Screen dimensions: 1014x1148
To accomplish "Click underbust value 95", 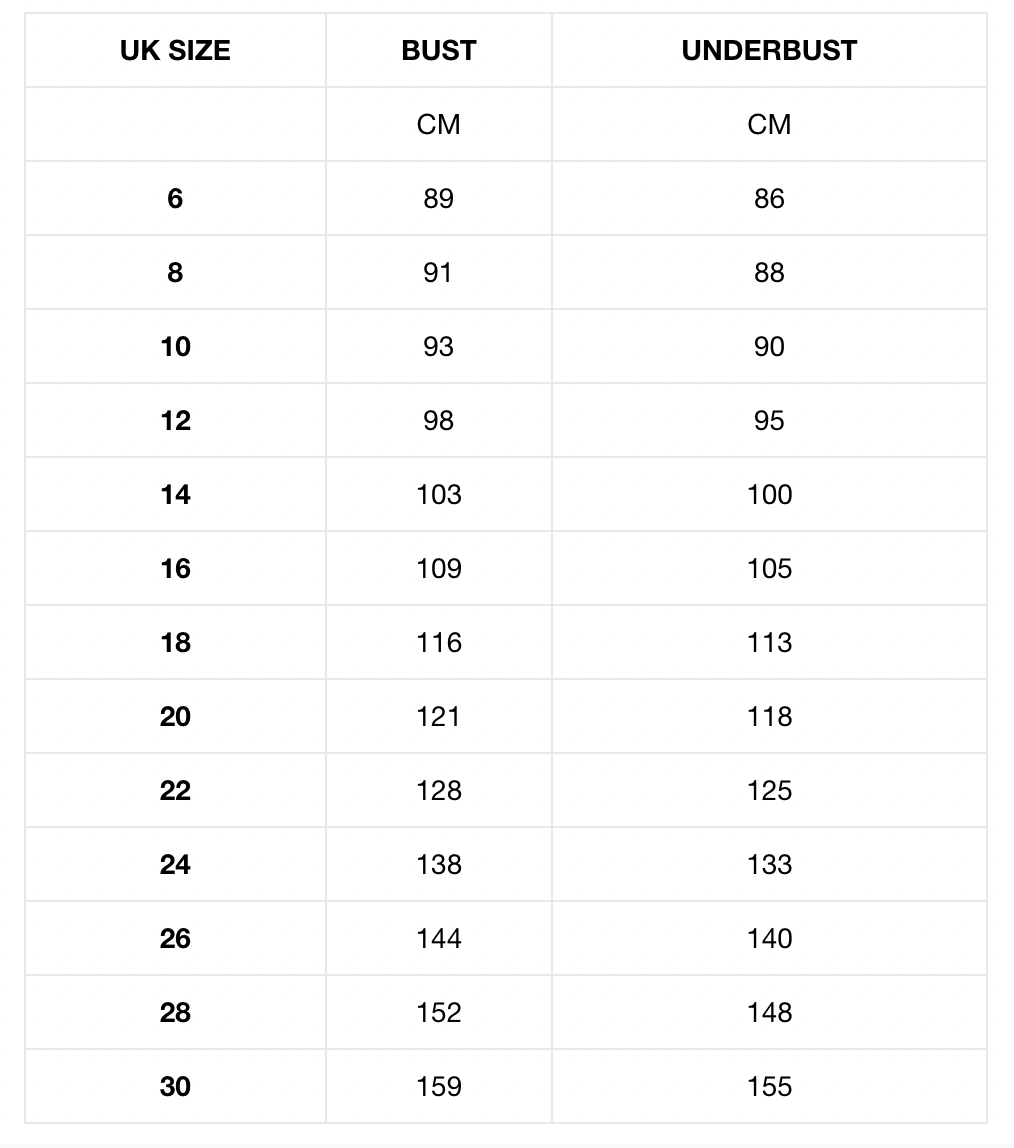I will [769, 420].
